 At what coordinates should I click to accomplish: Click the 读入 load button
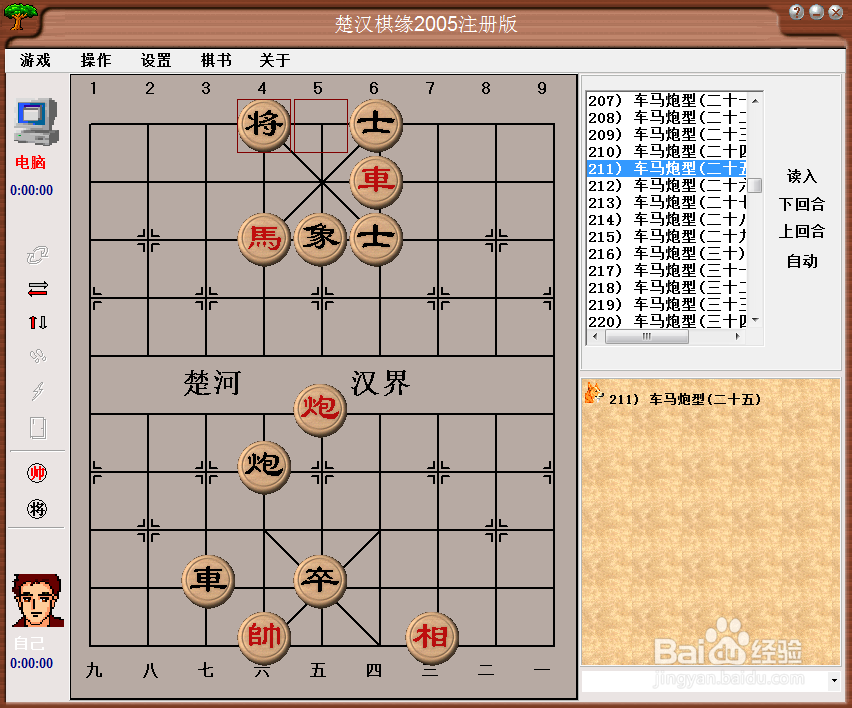point(800,177)
